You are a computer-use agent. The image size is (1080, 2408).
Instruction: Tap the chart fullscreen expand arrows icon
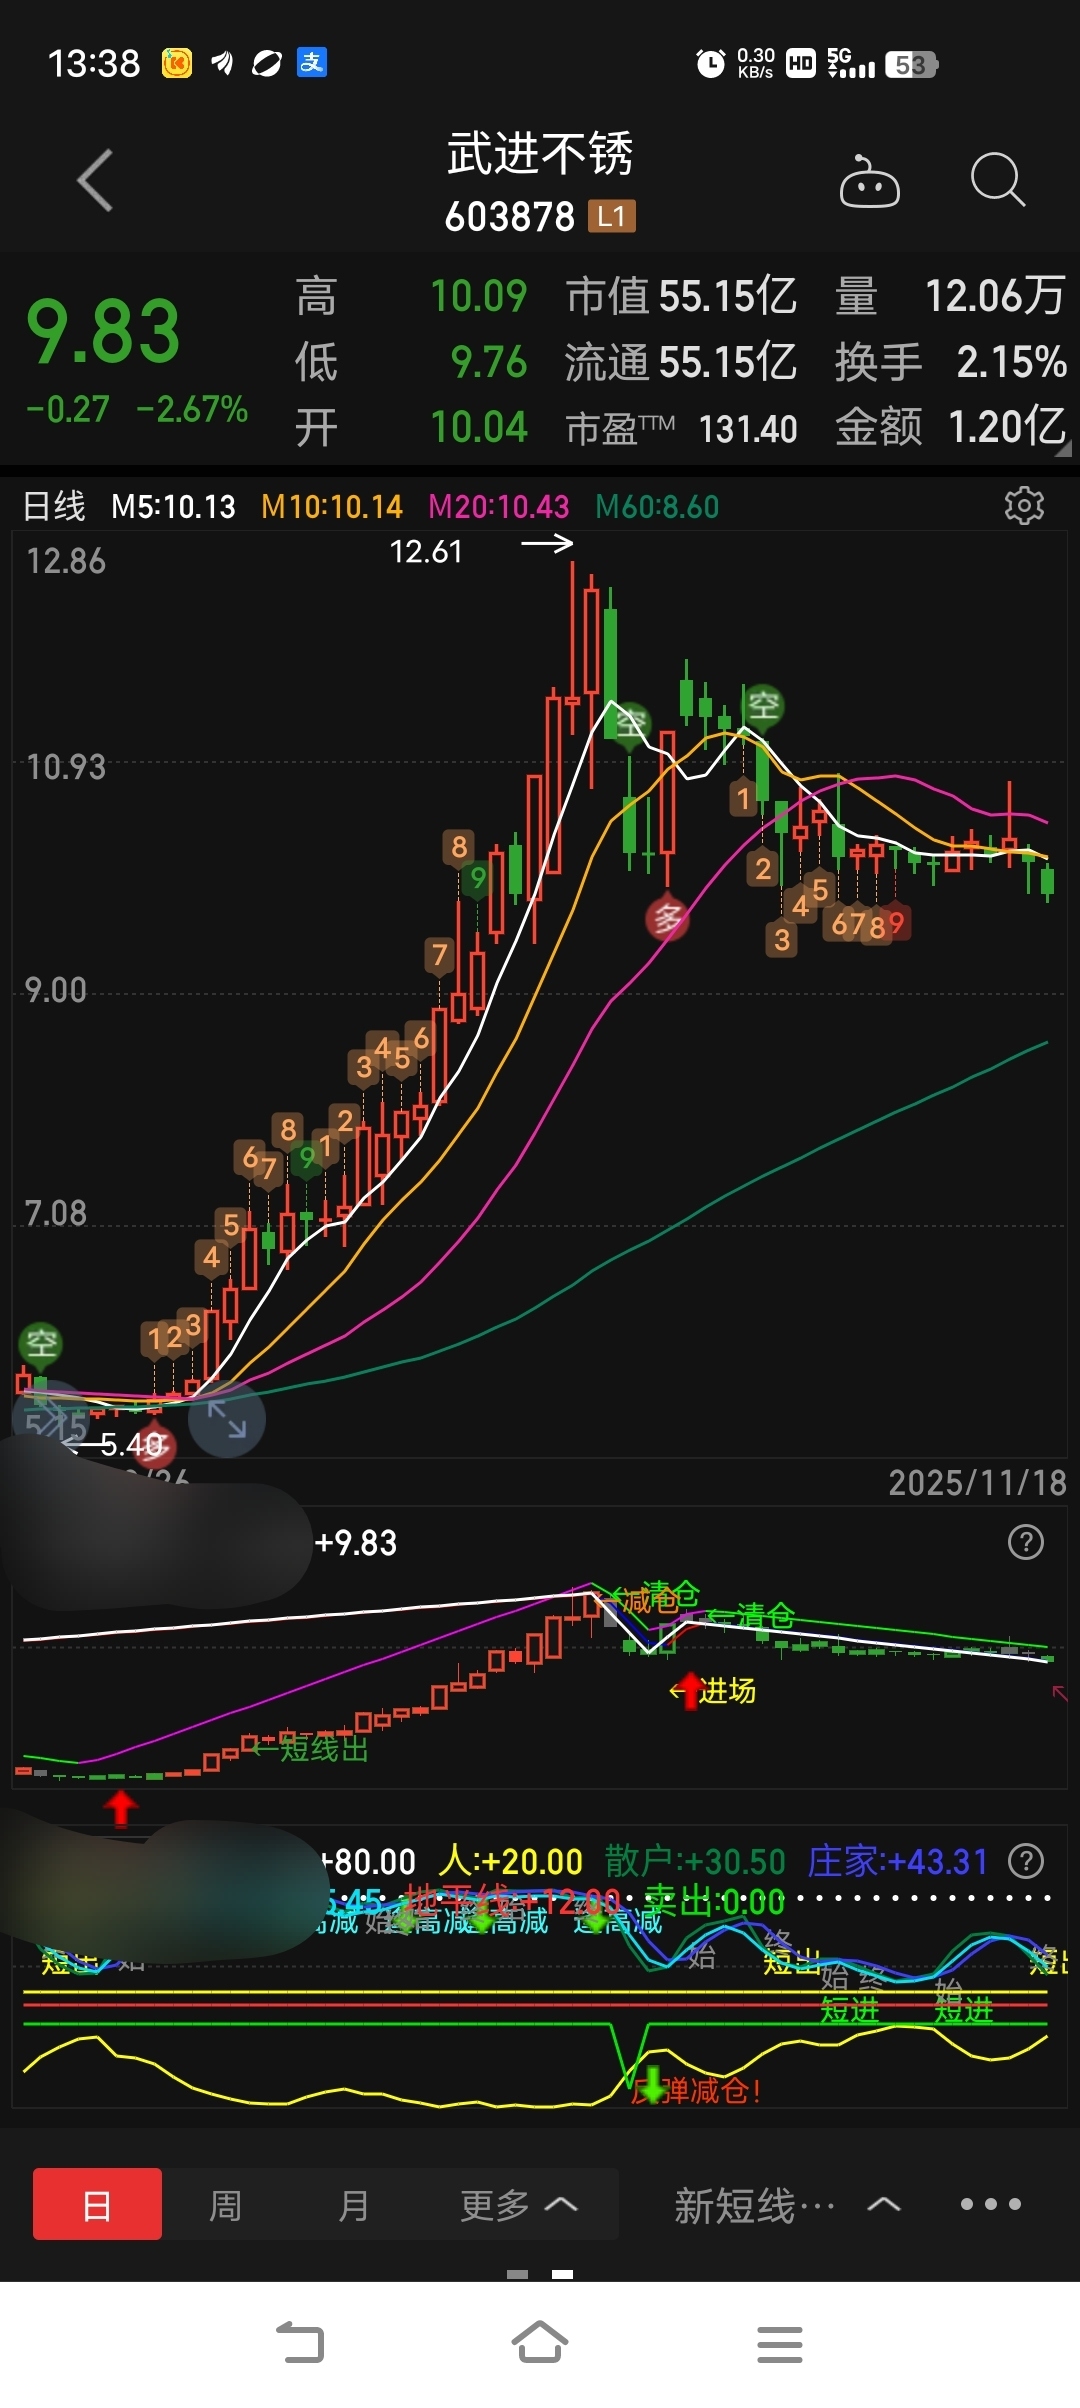[x=227, y=1418]
